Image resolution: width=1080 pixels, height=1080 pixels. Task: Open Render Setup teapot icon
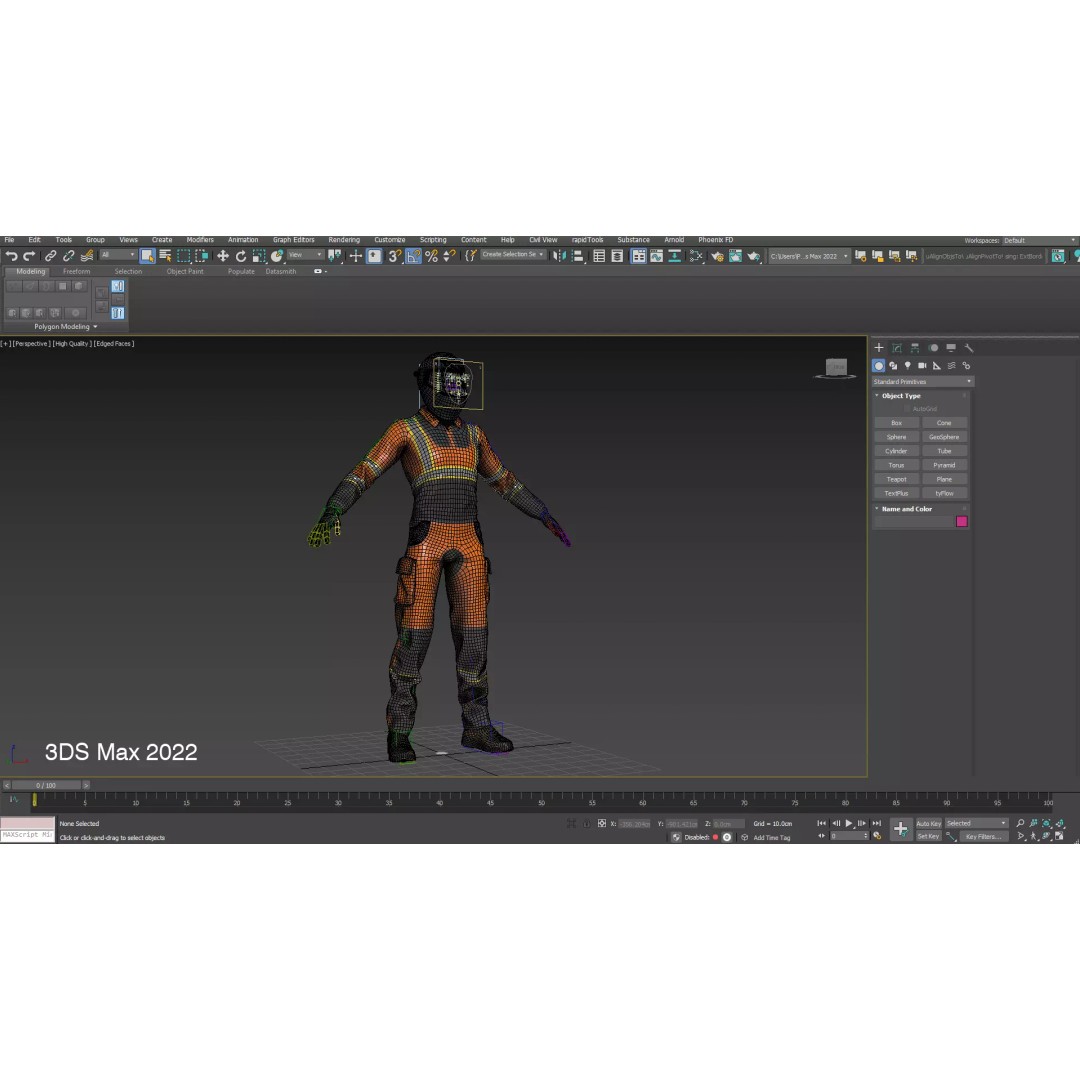coord(717,256)
